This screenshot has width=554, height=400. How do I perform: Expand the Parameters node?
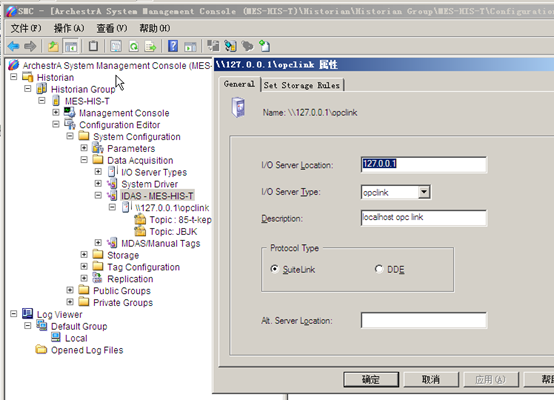tap(84, 148)
